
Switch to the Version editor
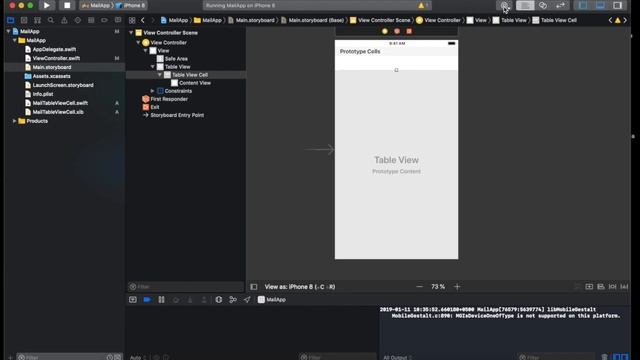[560, 5]
